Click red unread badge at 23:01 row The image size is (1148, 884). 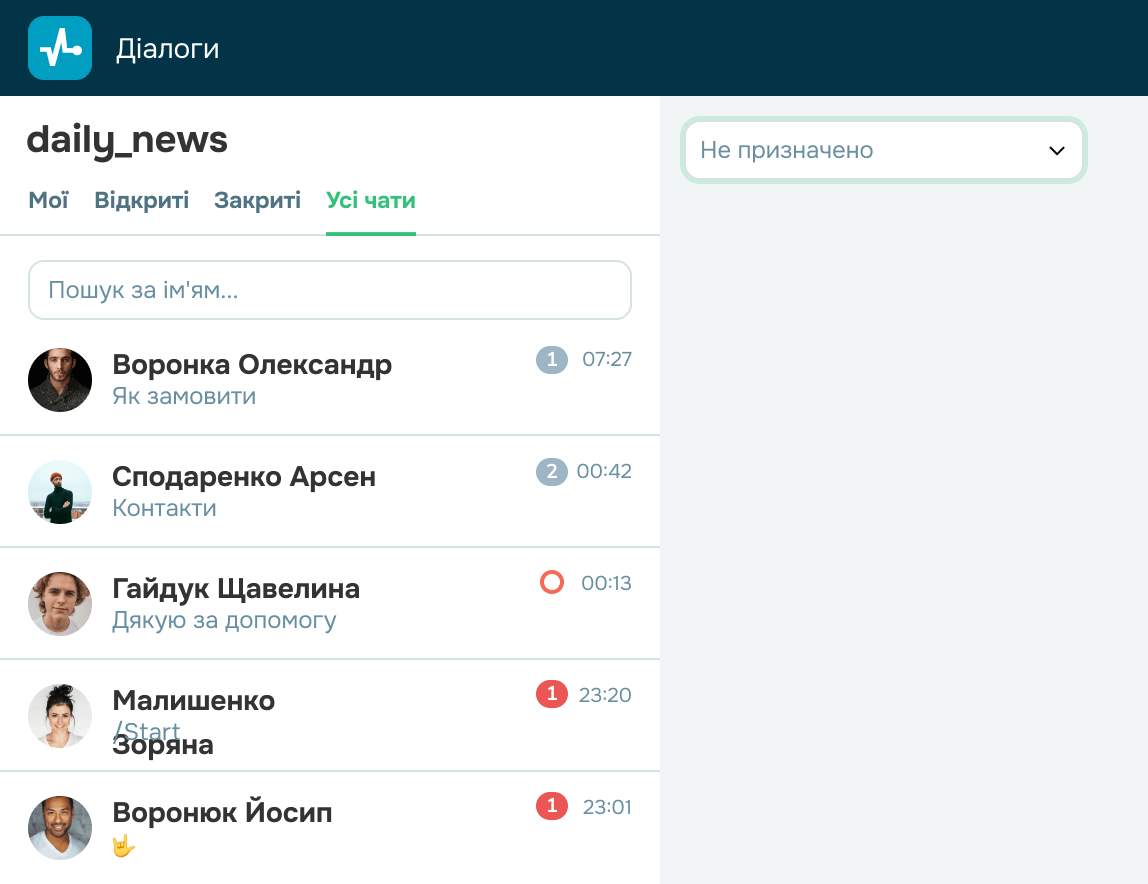(x=552, y=806)
